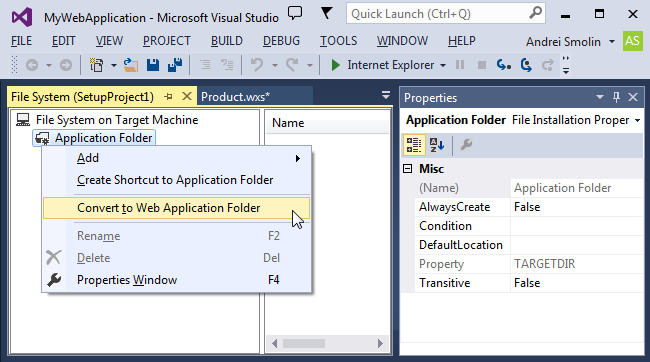Screen dimensions: 650x362
Task: Click the horizontal scrollbar right arrow
Action: pyautogui.click(x=380, y=343)
